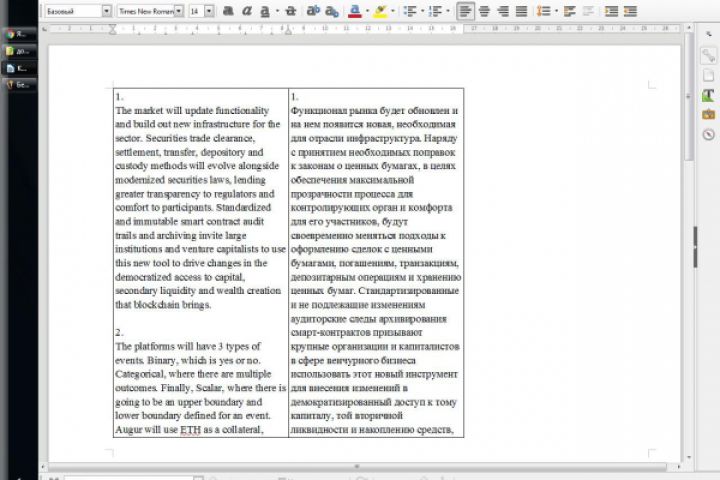Open fourth taskbar item 'Бе...'

point(20,85)
